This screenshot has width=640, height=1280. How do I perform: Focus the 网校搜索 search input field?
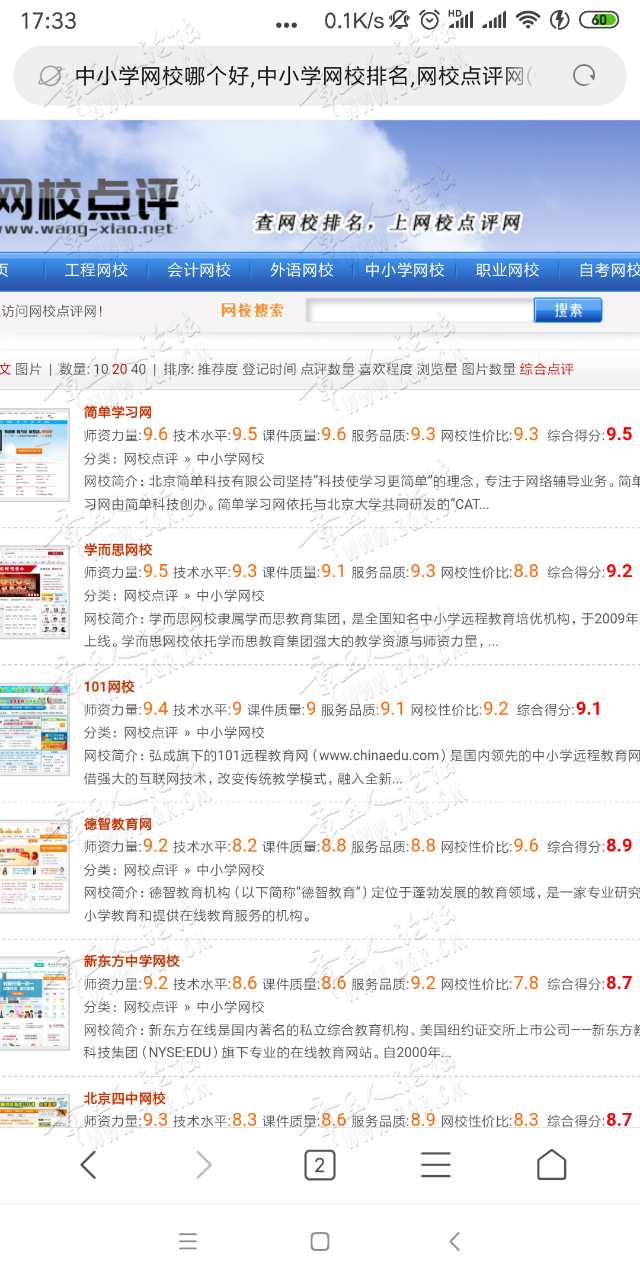[x=419, y=311]
